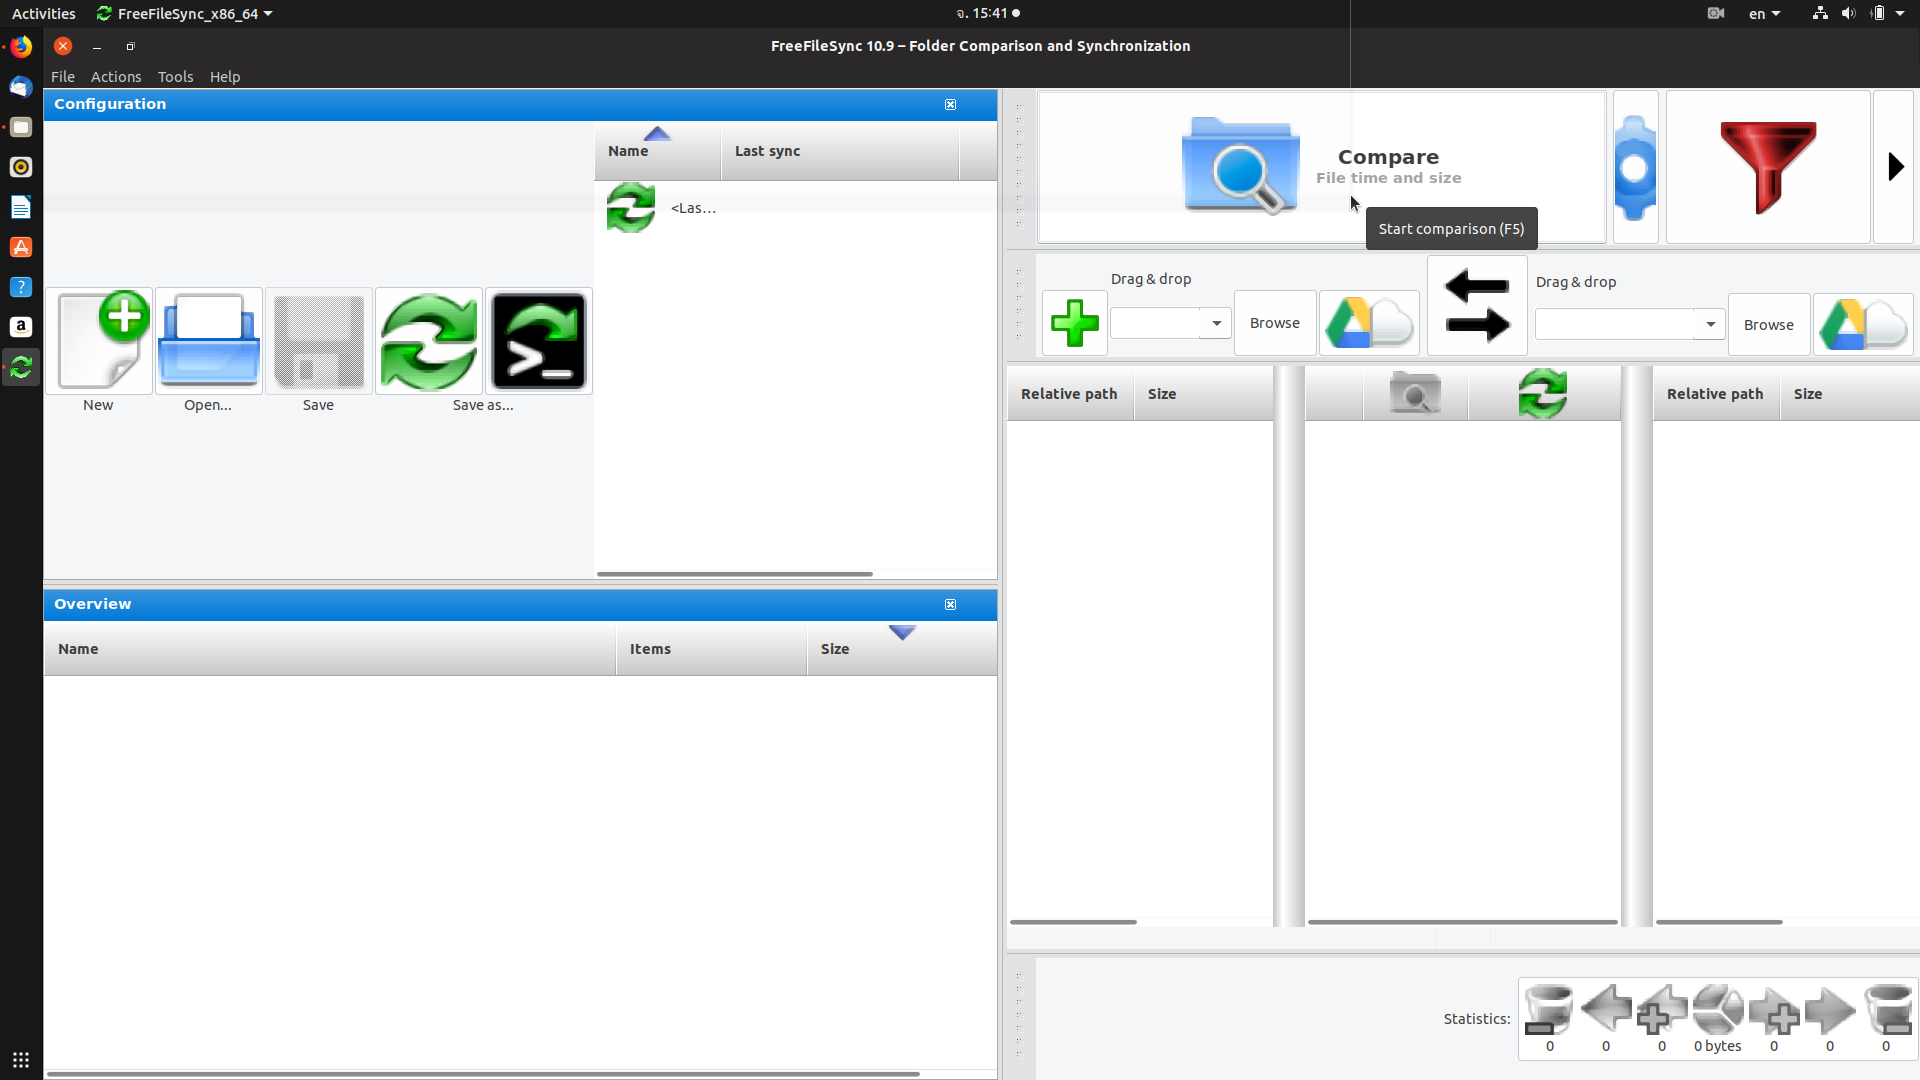Image resolution: width=1920 pixels, height=1080 pixels.
Task: Sort Overview by Size column
Action: [902, 649]
